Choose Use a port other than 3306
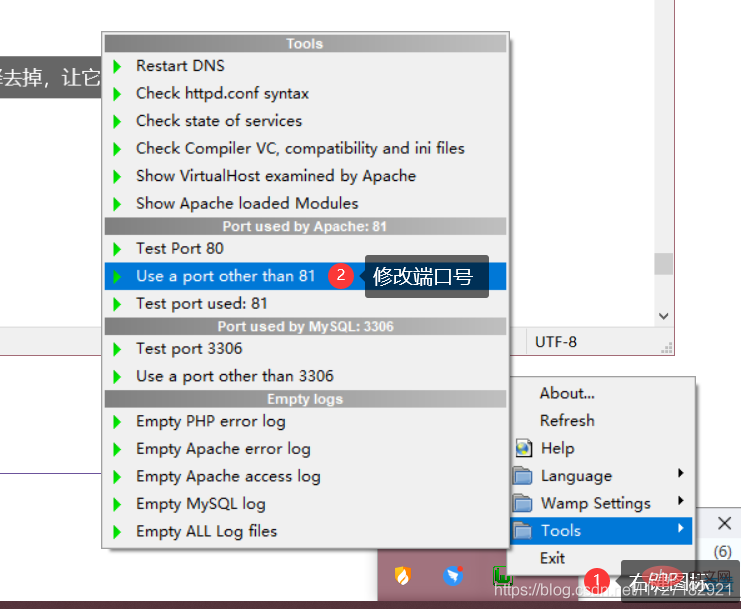Viewport: 741px width, 609px height. pos(305,376)
